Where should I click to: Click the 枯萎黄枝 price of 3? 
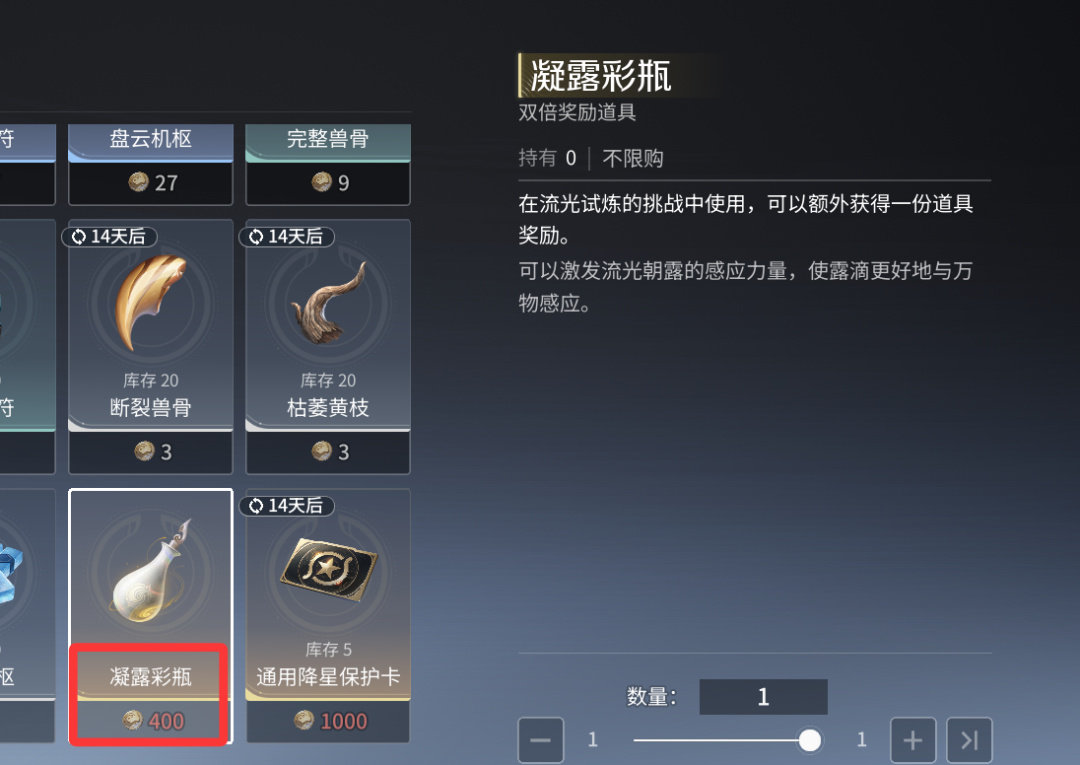343,452
